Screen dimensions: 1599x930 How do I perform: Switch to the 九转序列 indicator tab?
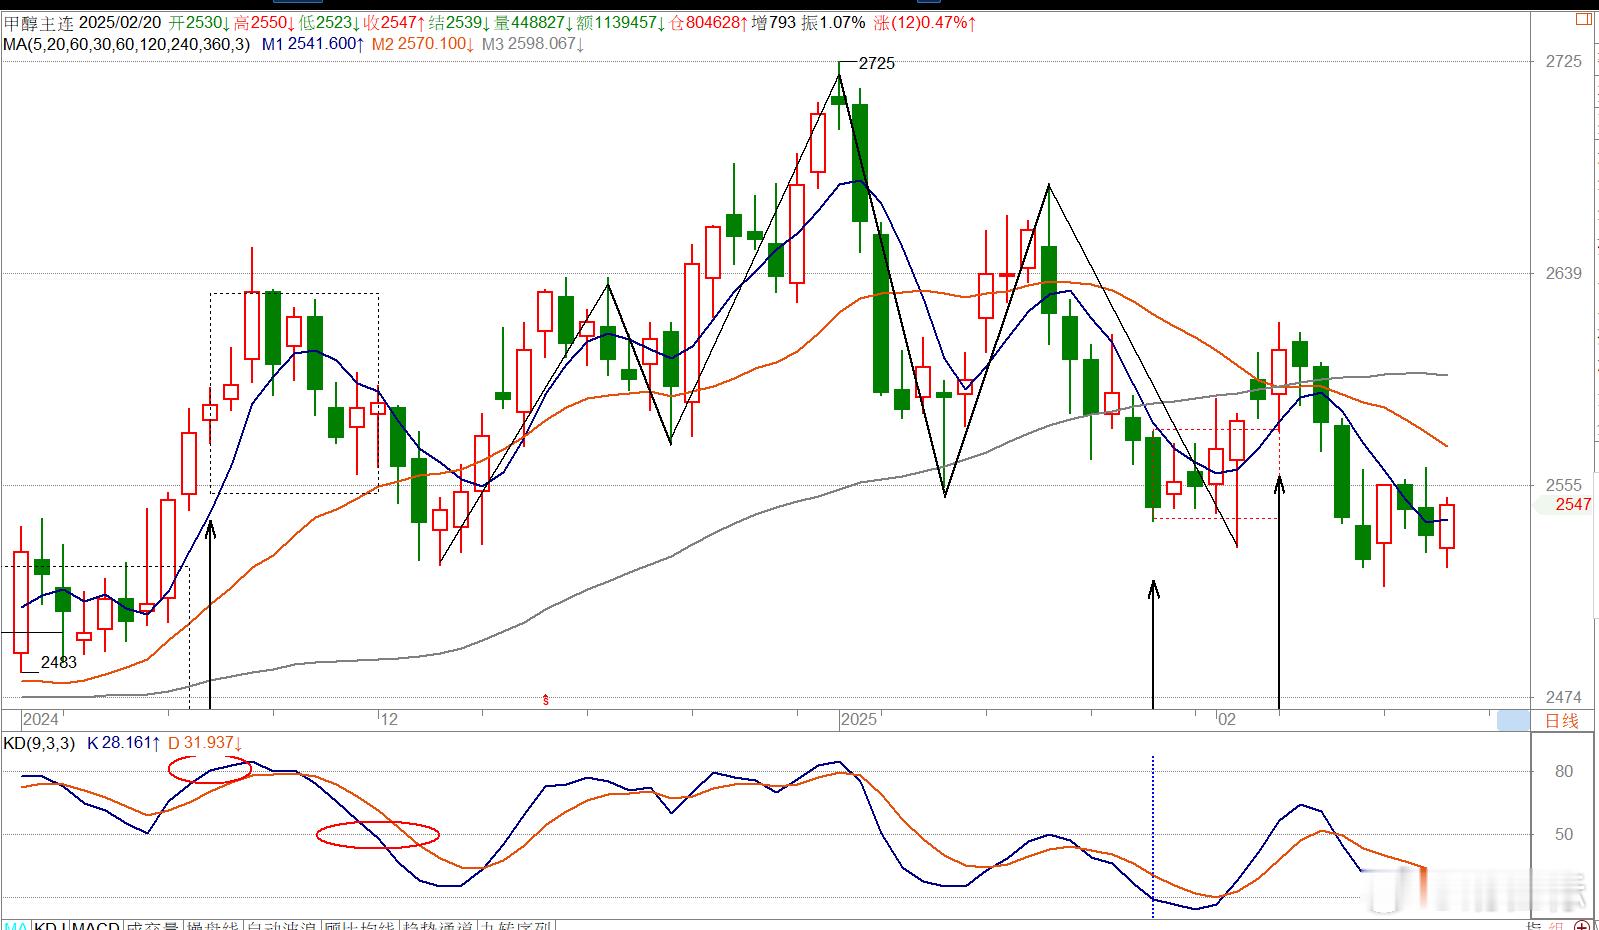pyautogui.click(x=516, y=925)
